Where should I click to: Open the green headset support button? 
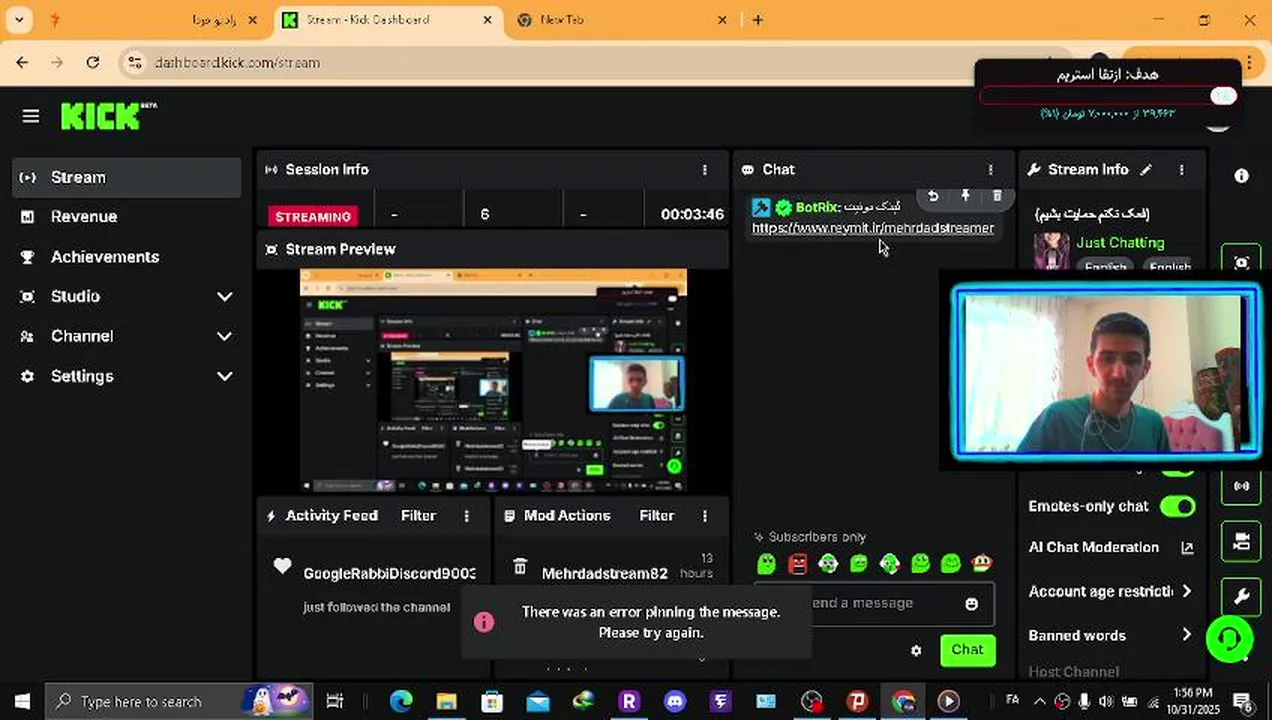1229,638
